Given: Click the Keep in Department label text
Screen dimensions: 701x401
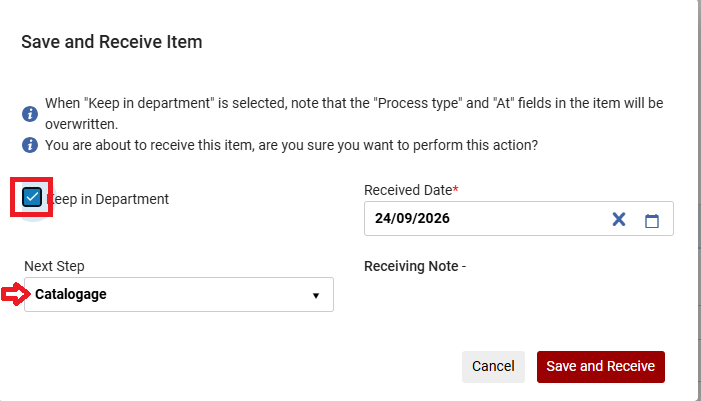Looking at the screenshot, I should tap(108, 199).
